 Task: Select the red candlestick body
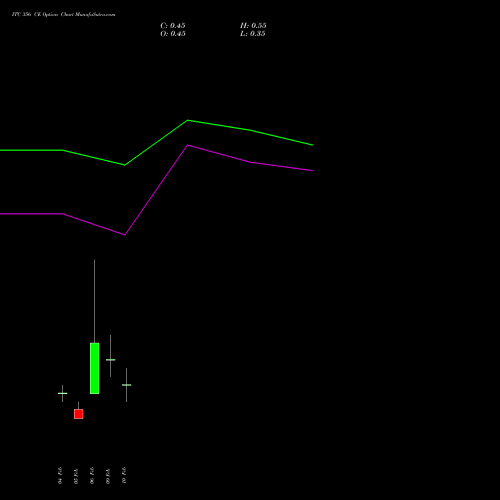pos(79,414)
